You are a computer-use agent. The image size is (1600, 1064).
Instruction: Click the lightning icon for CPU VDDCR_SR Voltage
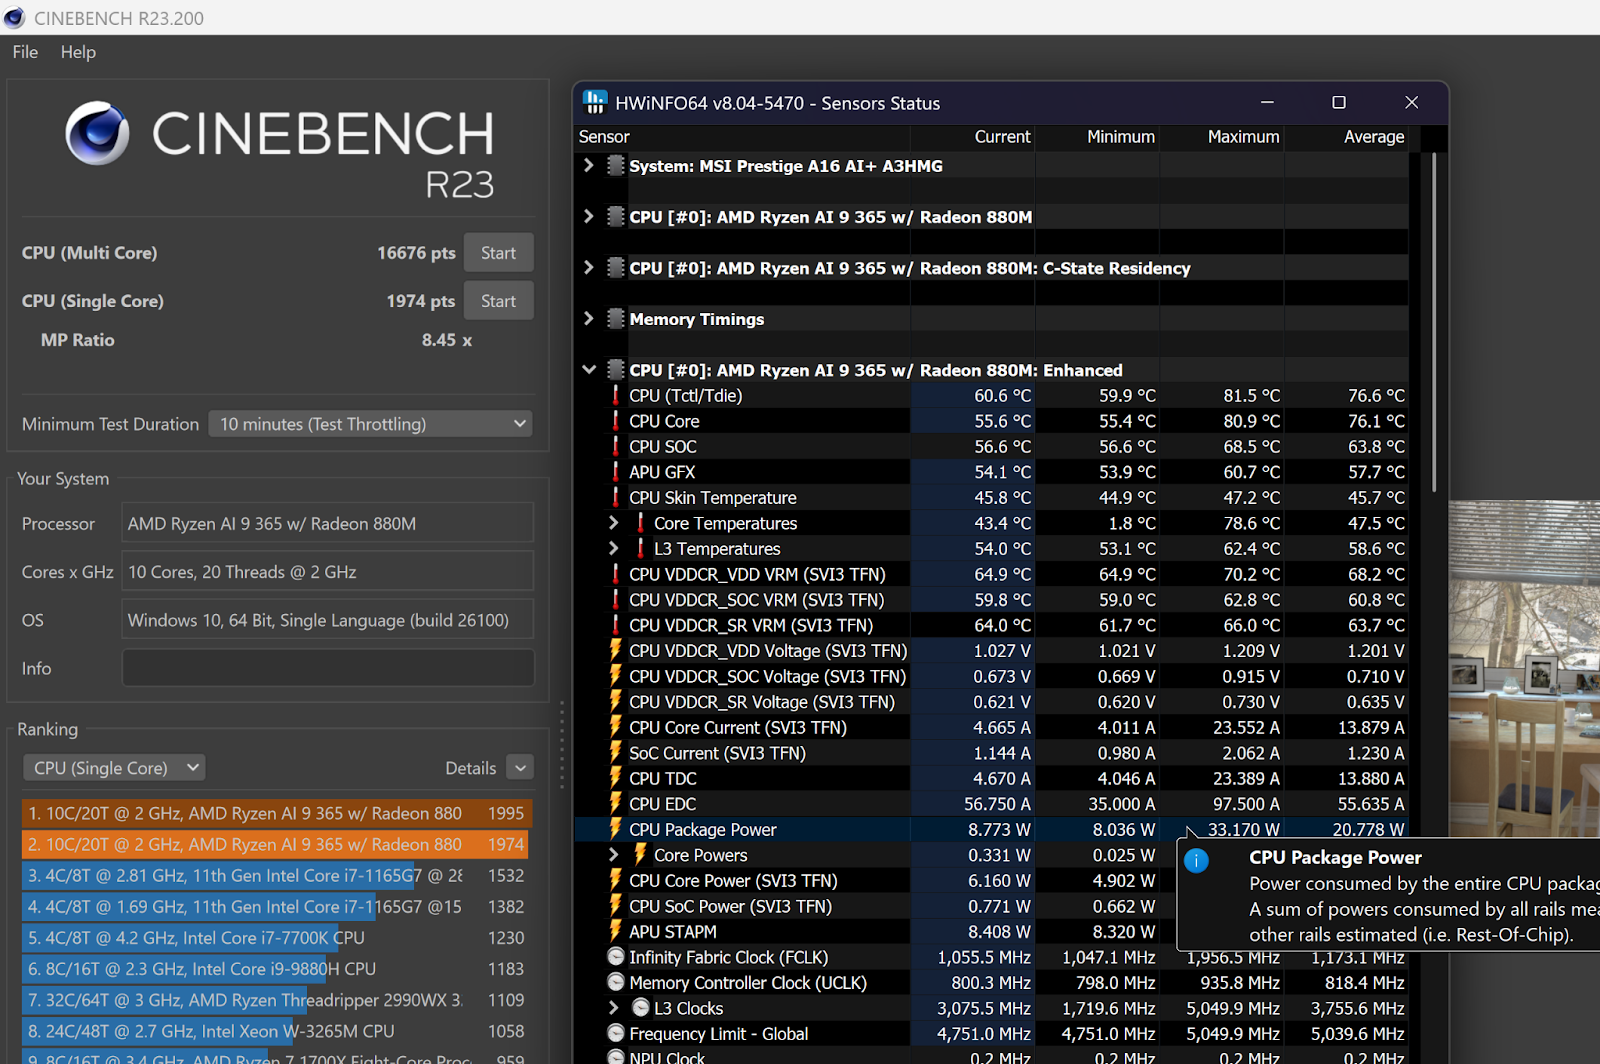click(x=616, y=702)
